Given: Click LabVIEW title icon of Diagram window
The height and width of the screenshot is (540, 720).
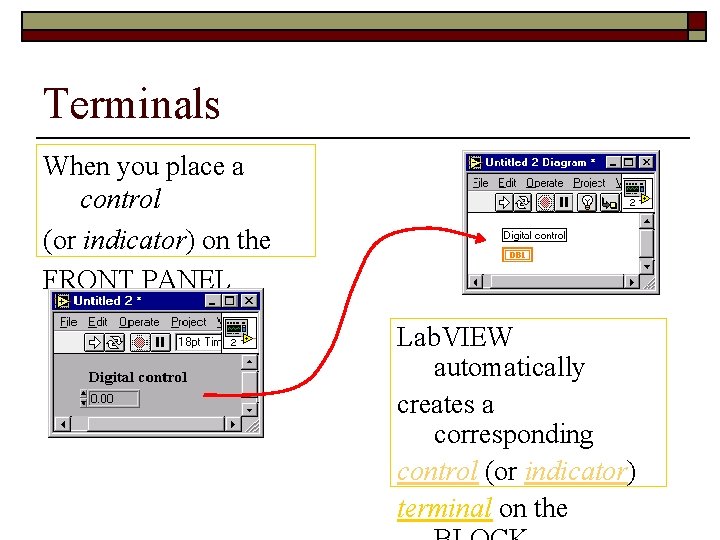Looking at the screenshot, I should pos(476,163).
